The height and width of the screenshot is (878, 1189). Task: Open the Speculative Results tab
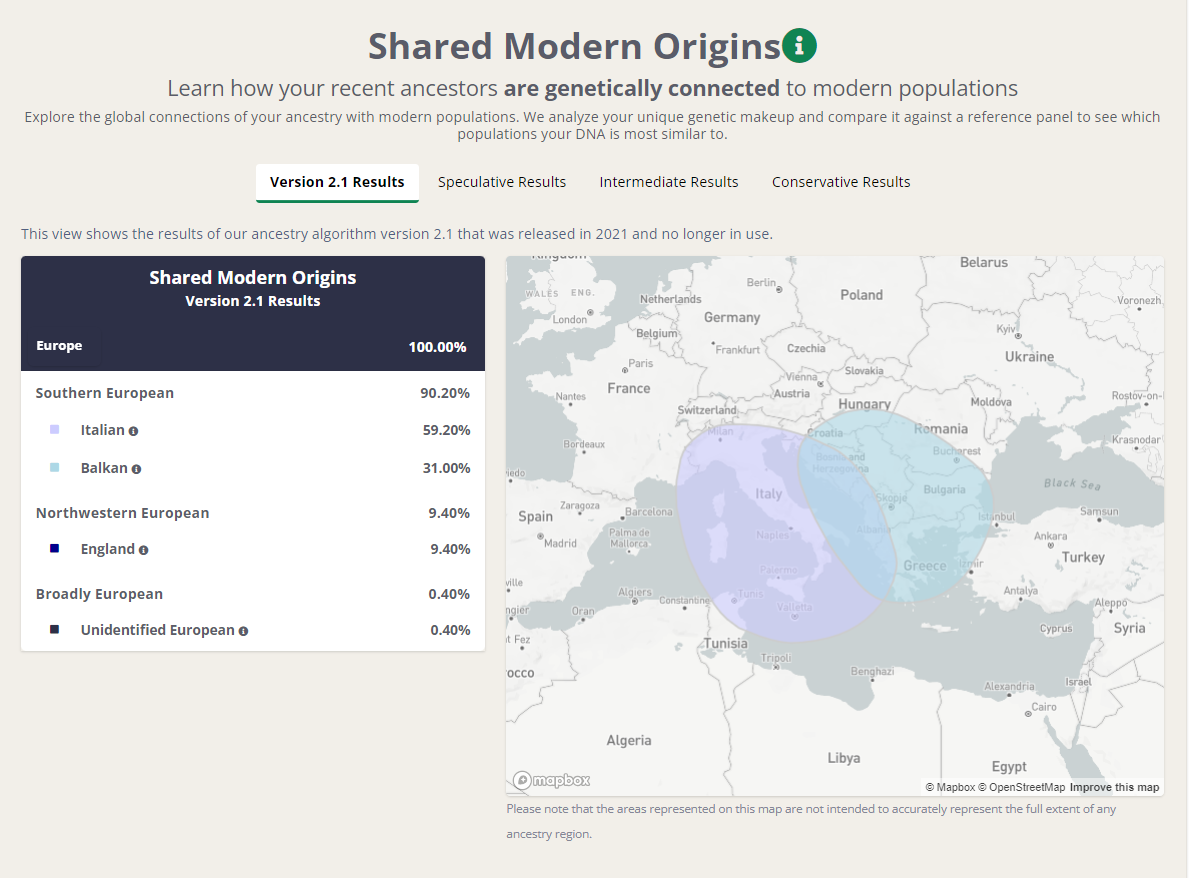(x=502, y=182)
